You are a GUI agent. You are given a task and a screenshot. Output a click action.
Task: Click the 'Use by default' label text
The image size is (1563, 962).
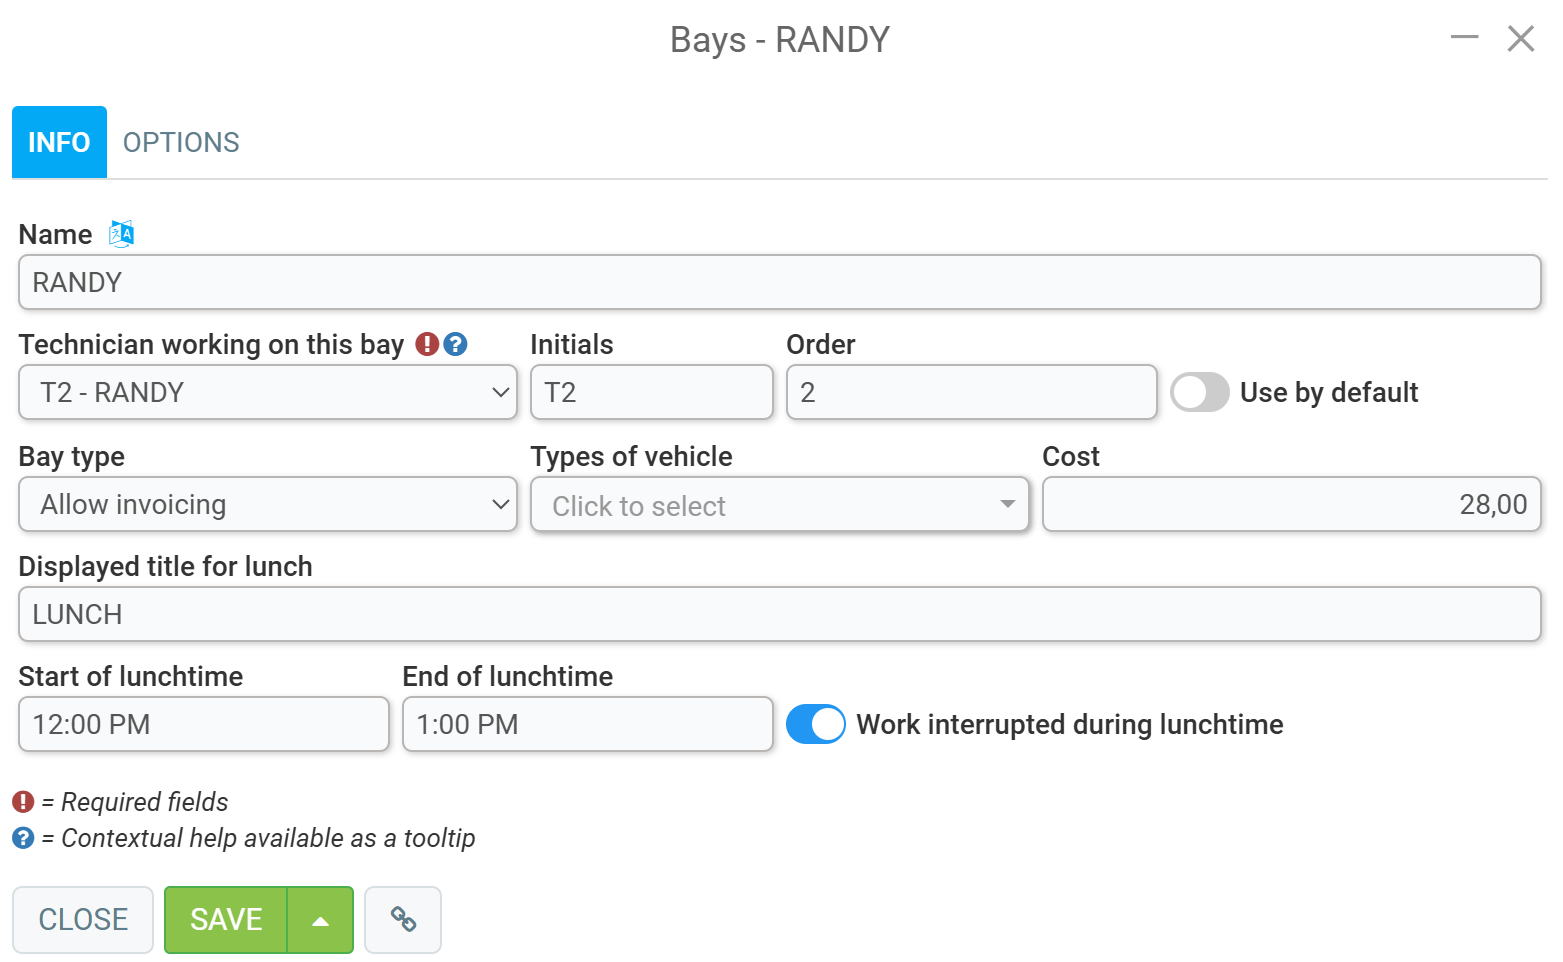point(1329,392)
